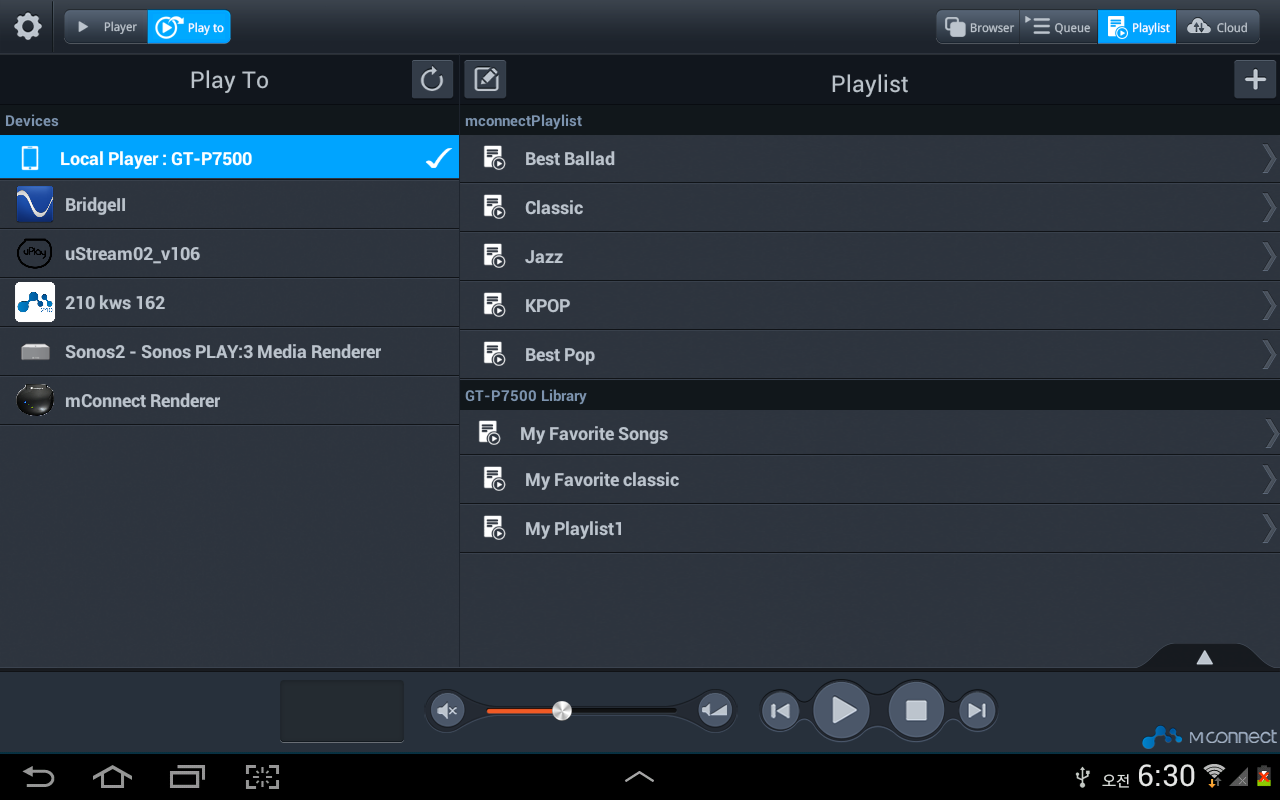This screenshot has height=800, width=1280.
Task: Select Local Player : GT-P7500 device
Action: point(229,158)
